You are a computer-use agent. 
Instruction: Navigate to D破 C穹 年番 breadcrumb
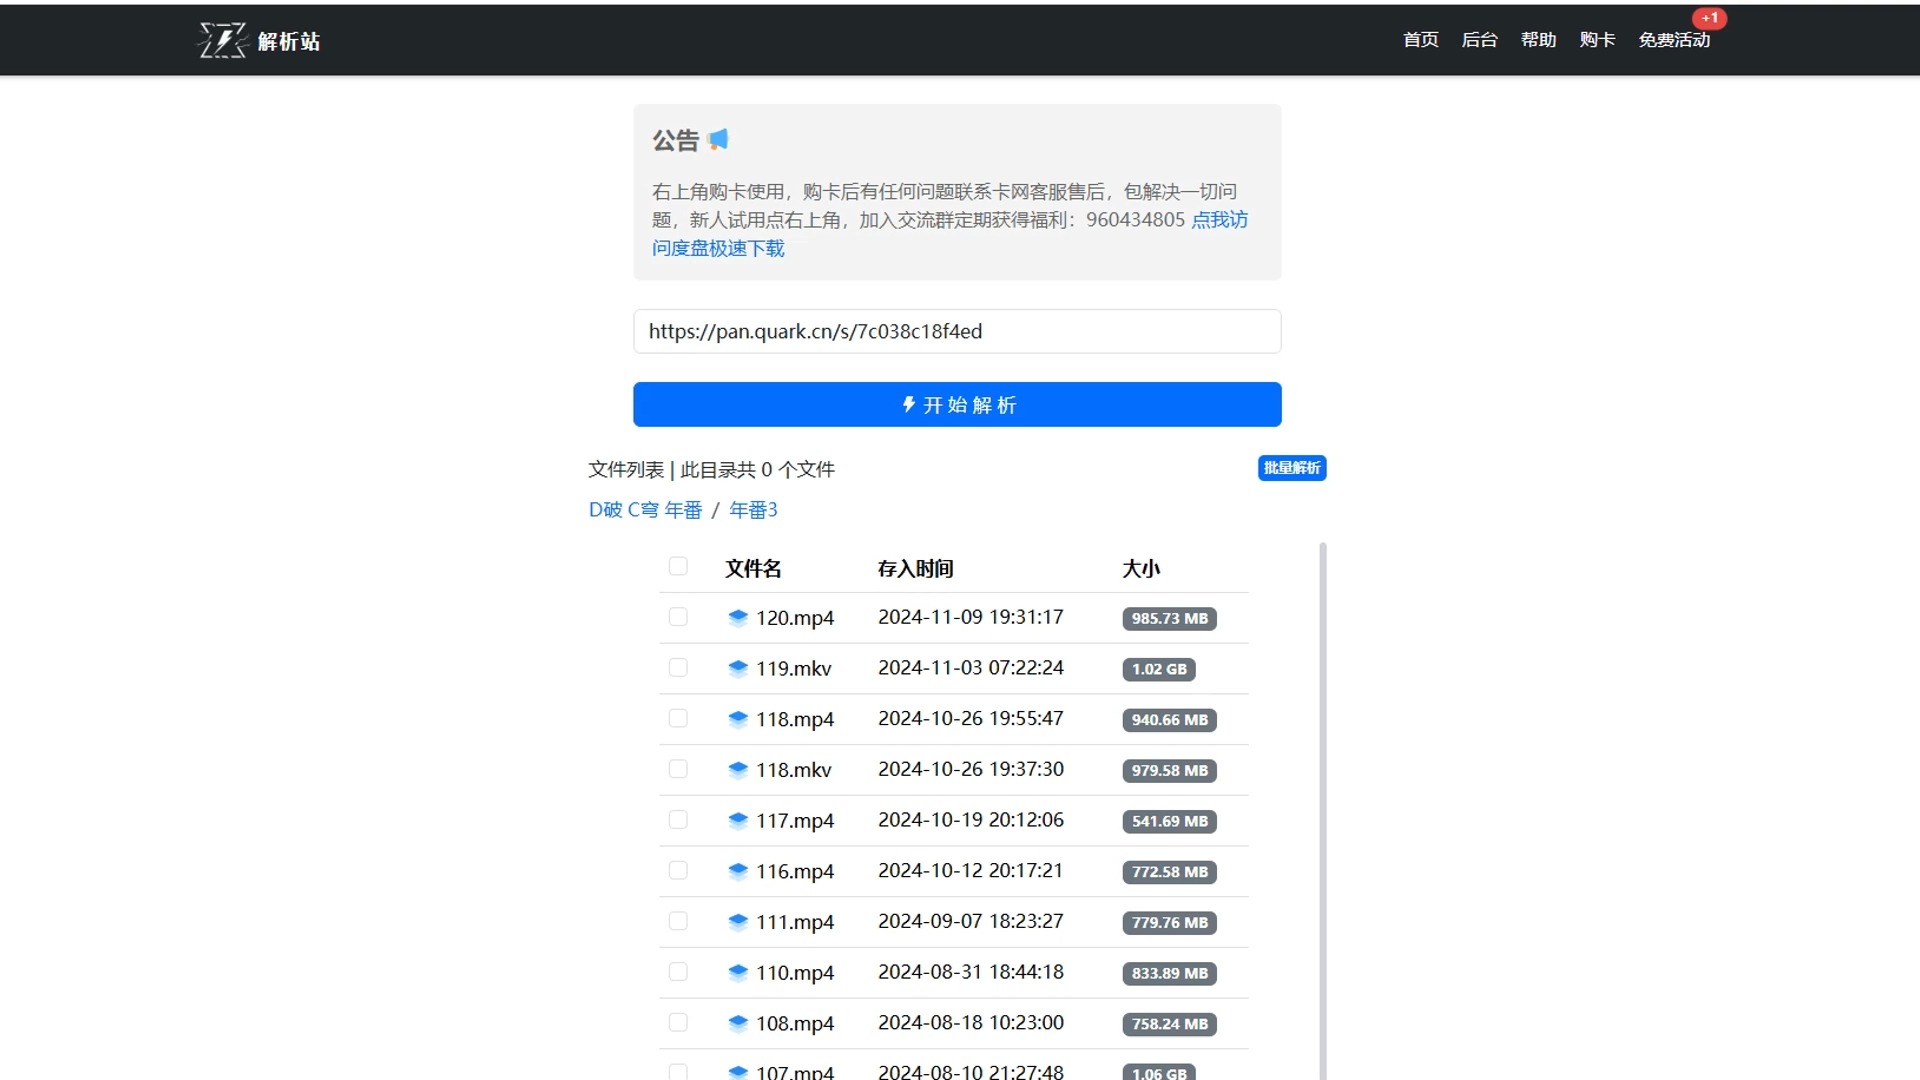coord(645,510)
